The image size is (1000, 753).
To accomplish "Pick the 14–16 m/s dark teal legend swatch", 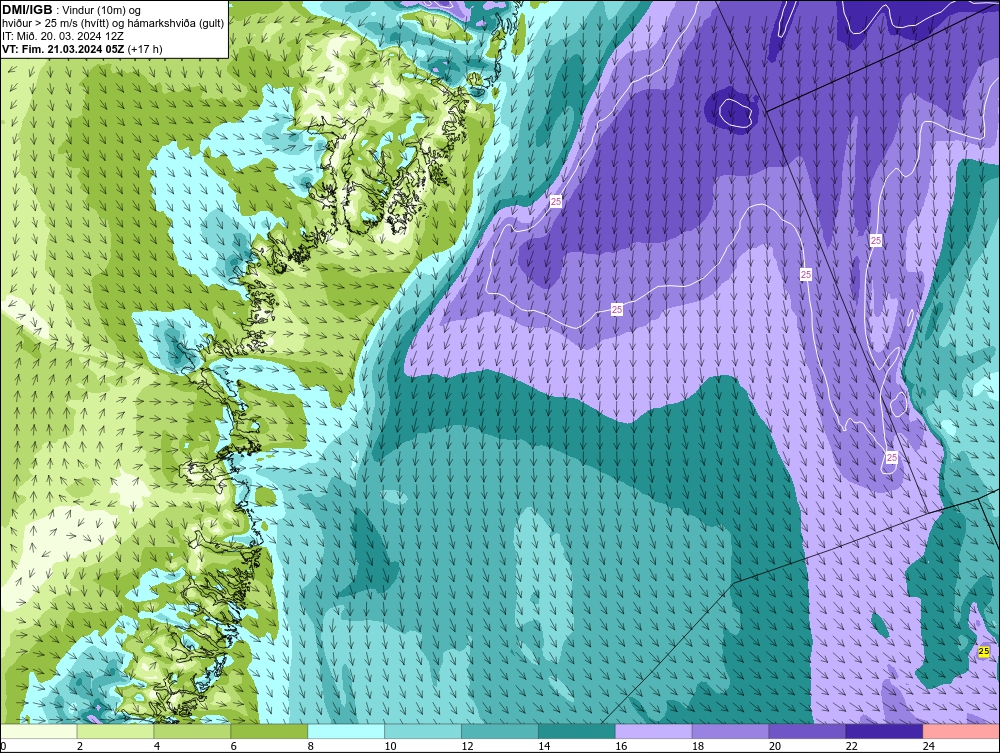I will 577,731.
